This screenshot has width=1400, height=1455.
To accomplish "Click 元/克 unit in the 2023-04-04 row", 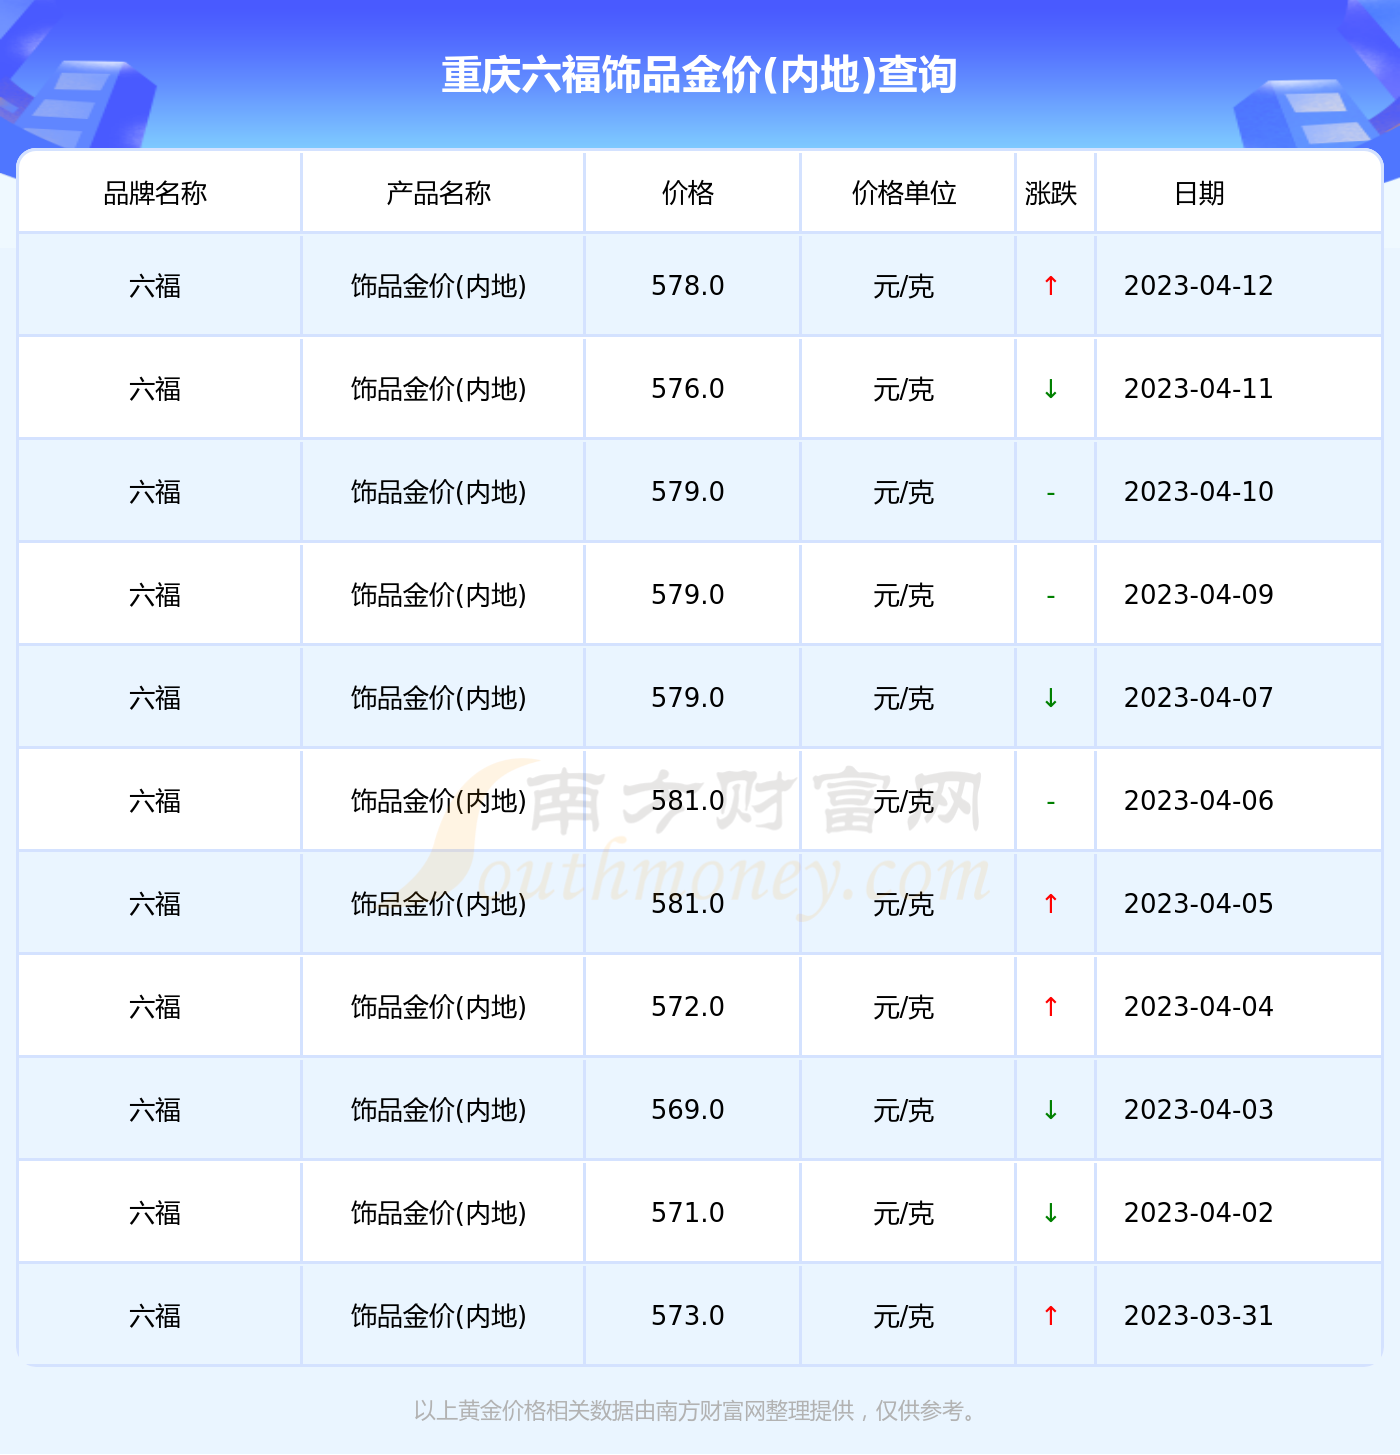I will [904, 1008].
